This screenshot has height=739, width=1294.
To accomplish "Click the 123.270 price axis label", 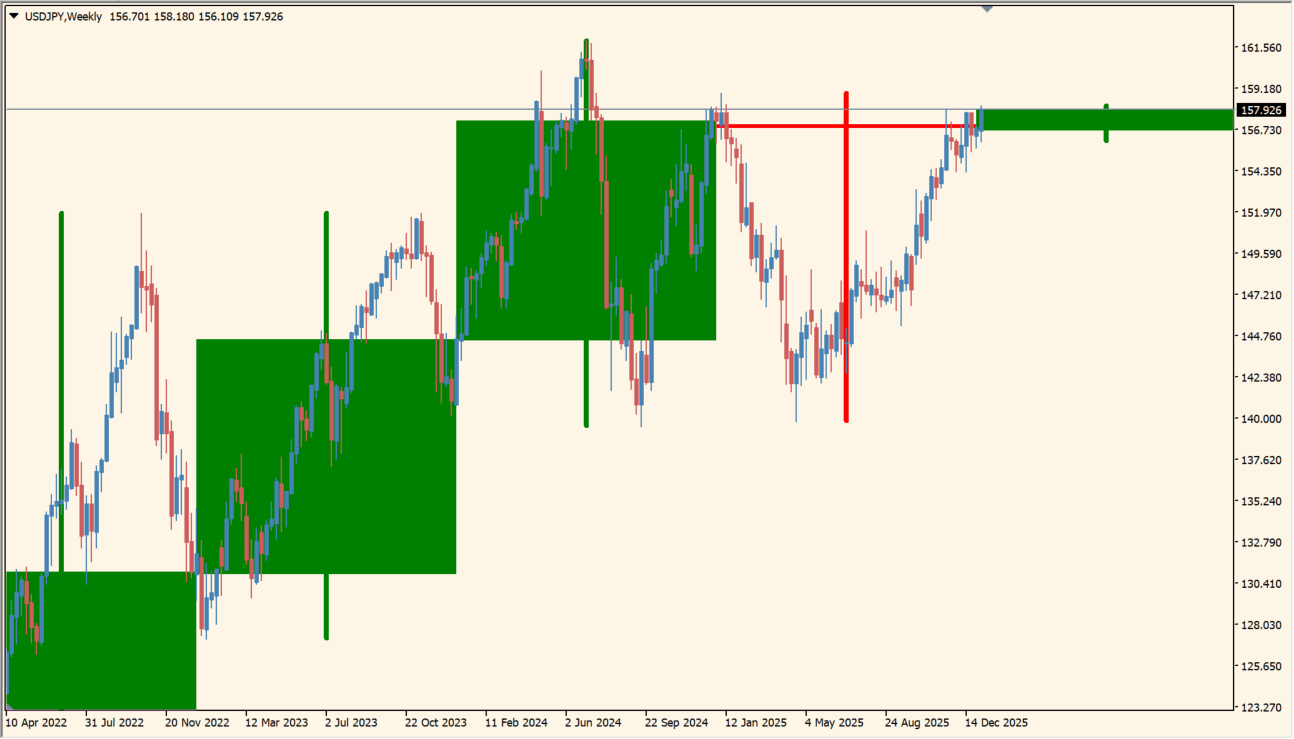I will (1260, 707).
